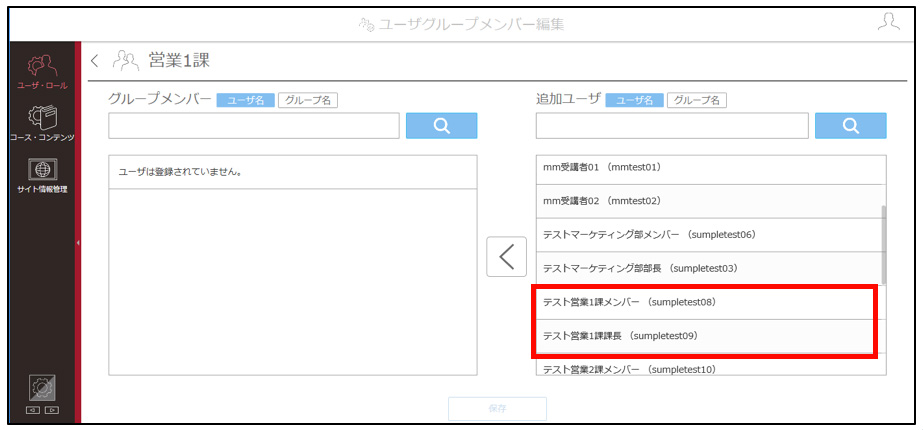923x430 pixels.
Task: Click the small right icon below the sidebar gear
Action: 51,410
